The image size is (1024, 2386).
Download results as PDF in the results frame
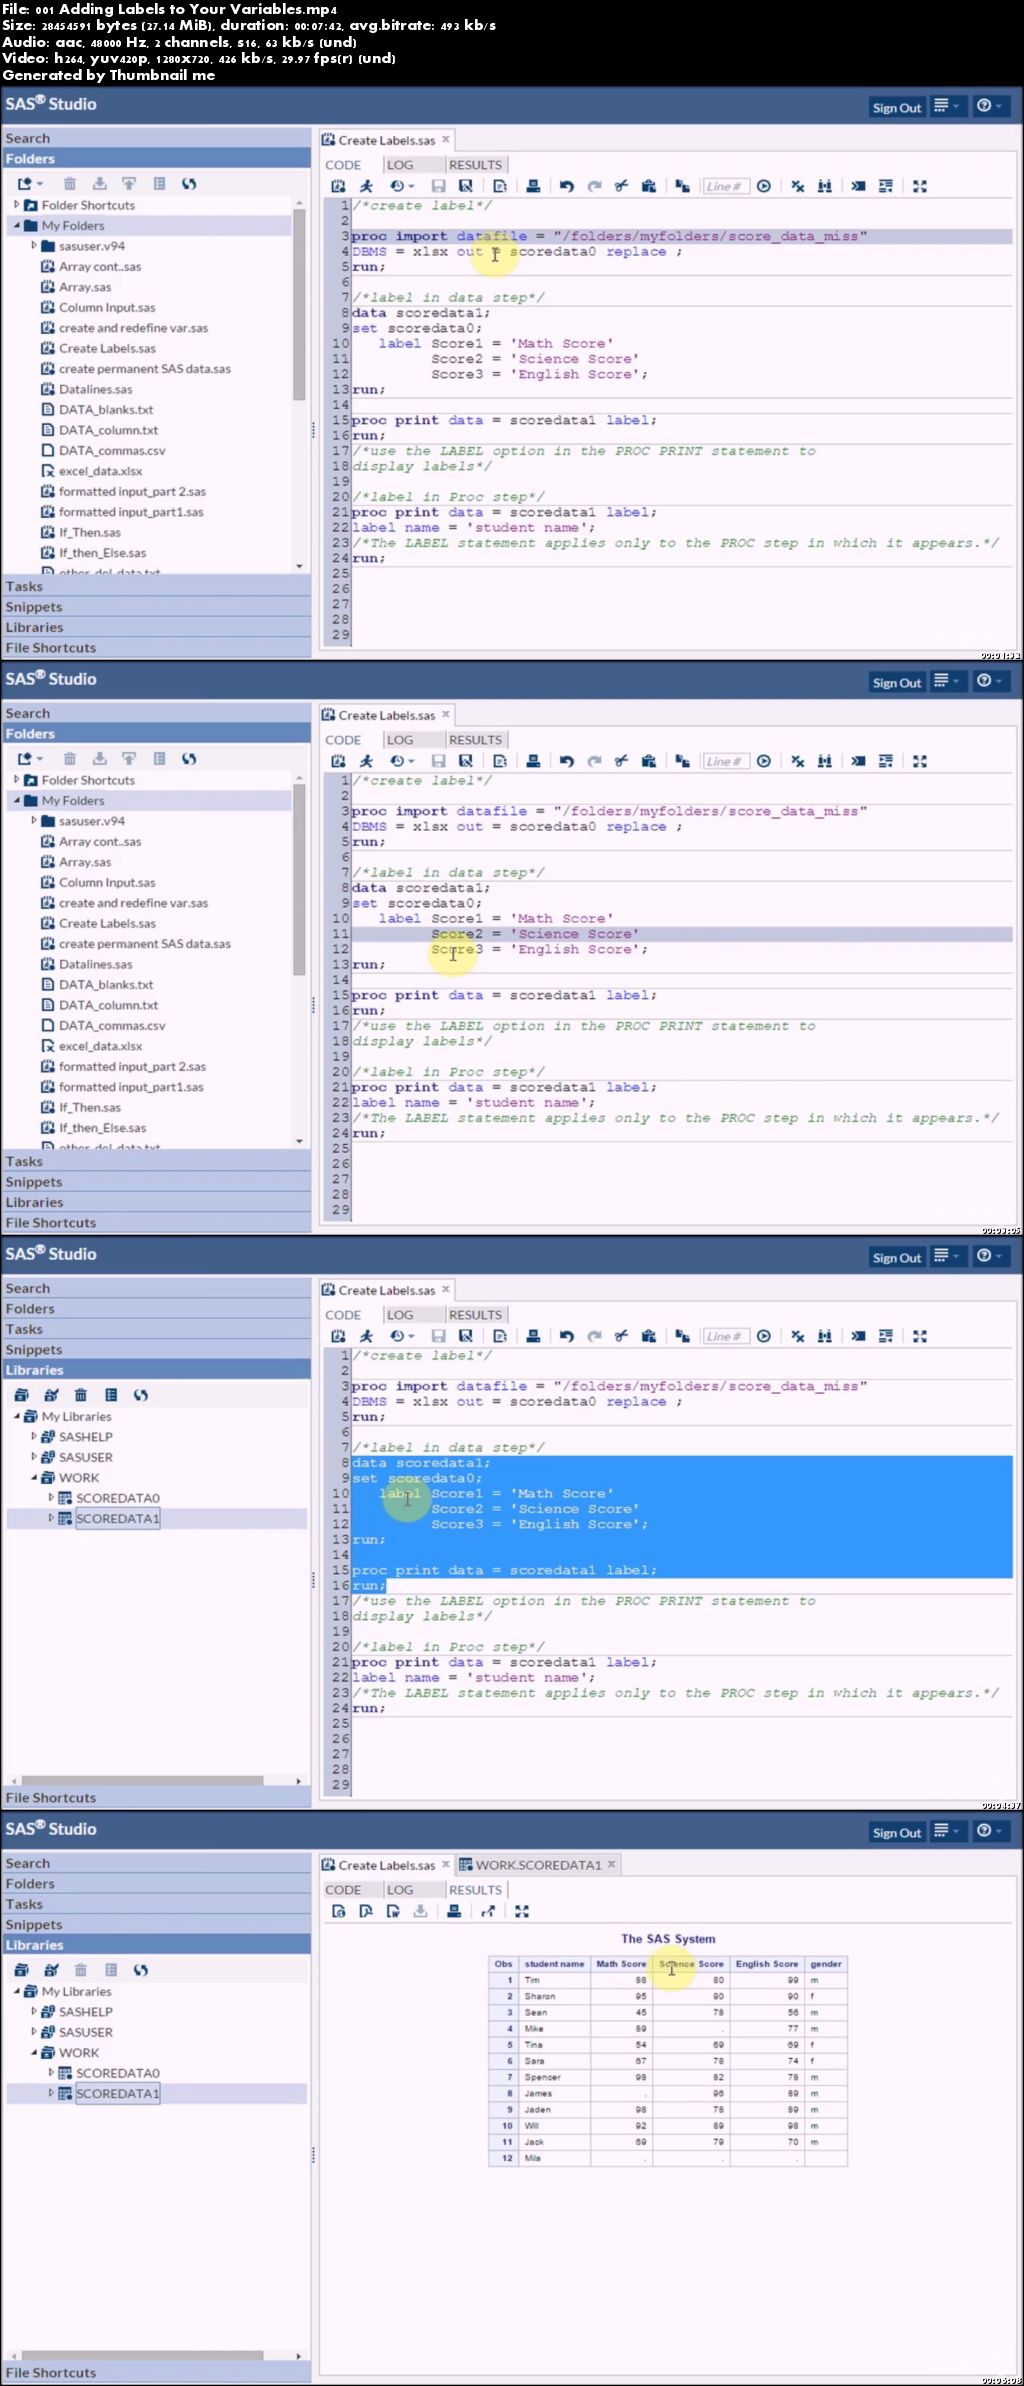pyautogui.click(x=366, y=1911)
